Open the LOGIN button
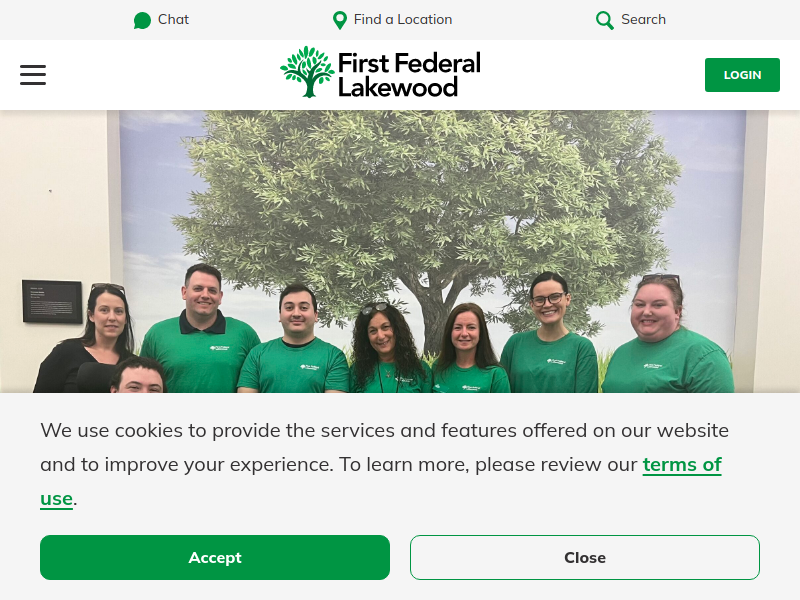 (742, 75)
